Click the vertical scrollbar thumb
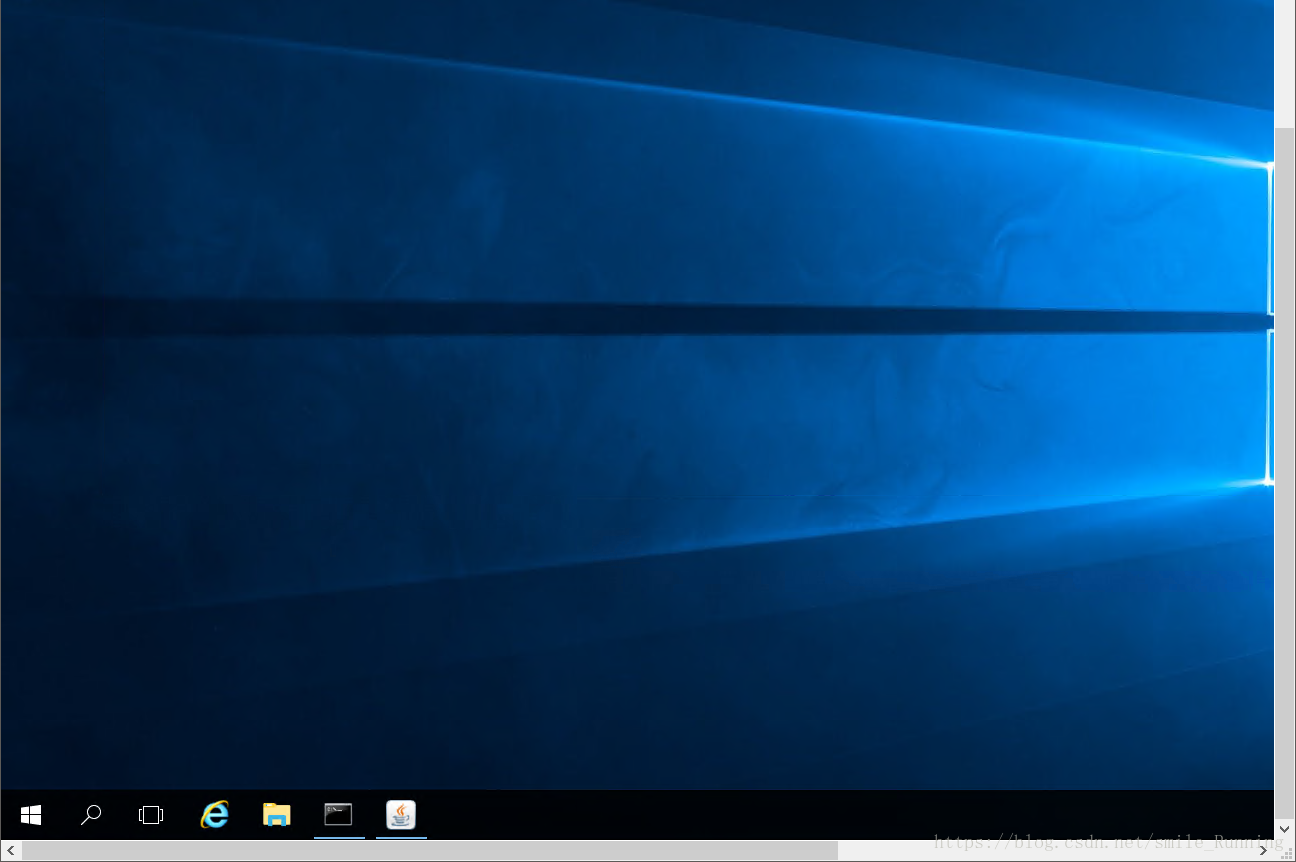This screenshot has height=862, width=1296. [1285, 470]
